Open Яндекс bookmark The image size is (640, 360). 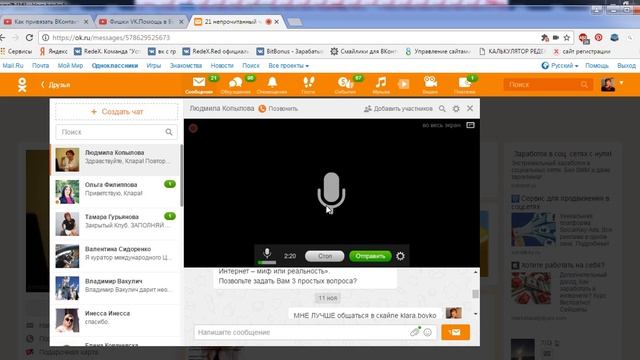pos(53,51)
